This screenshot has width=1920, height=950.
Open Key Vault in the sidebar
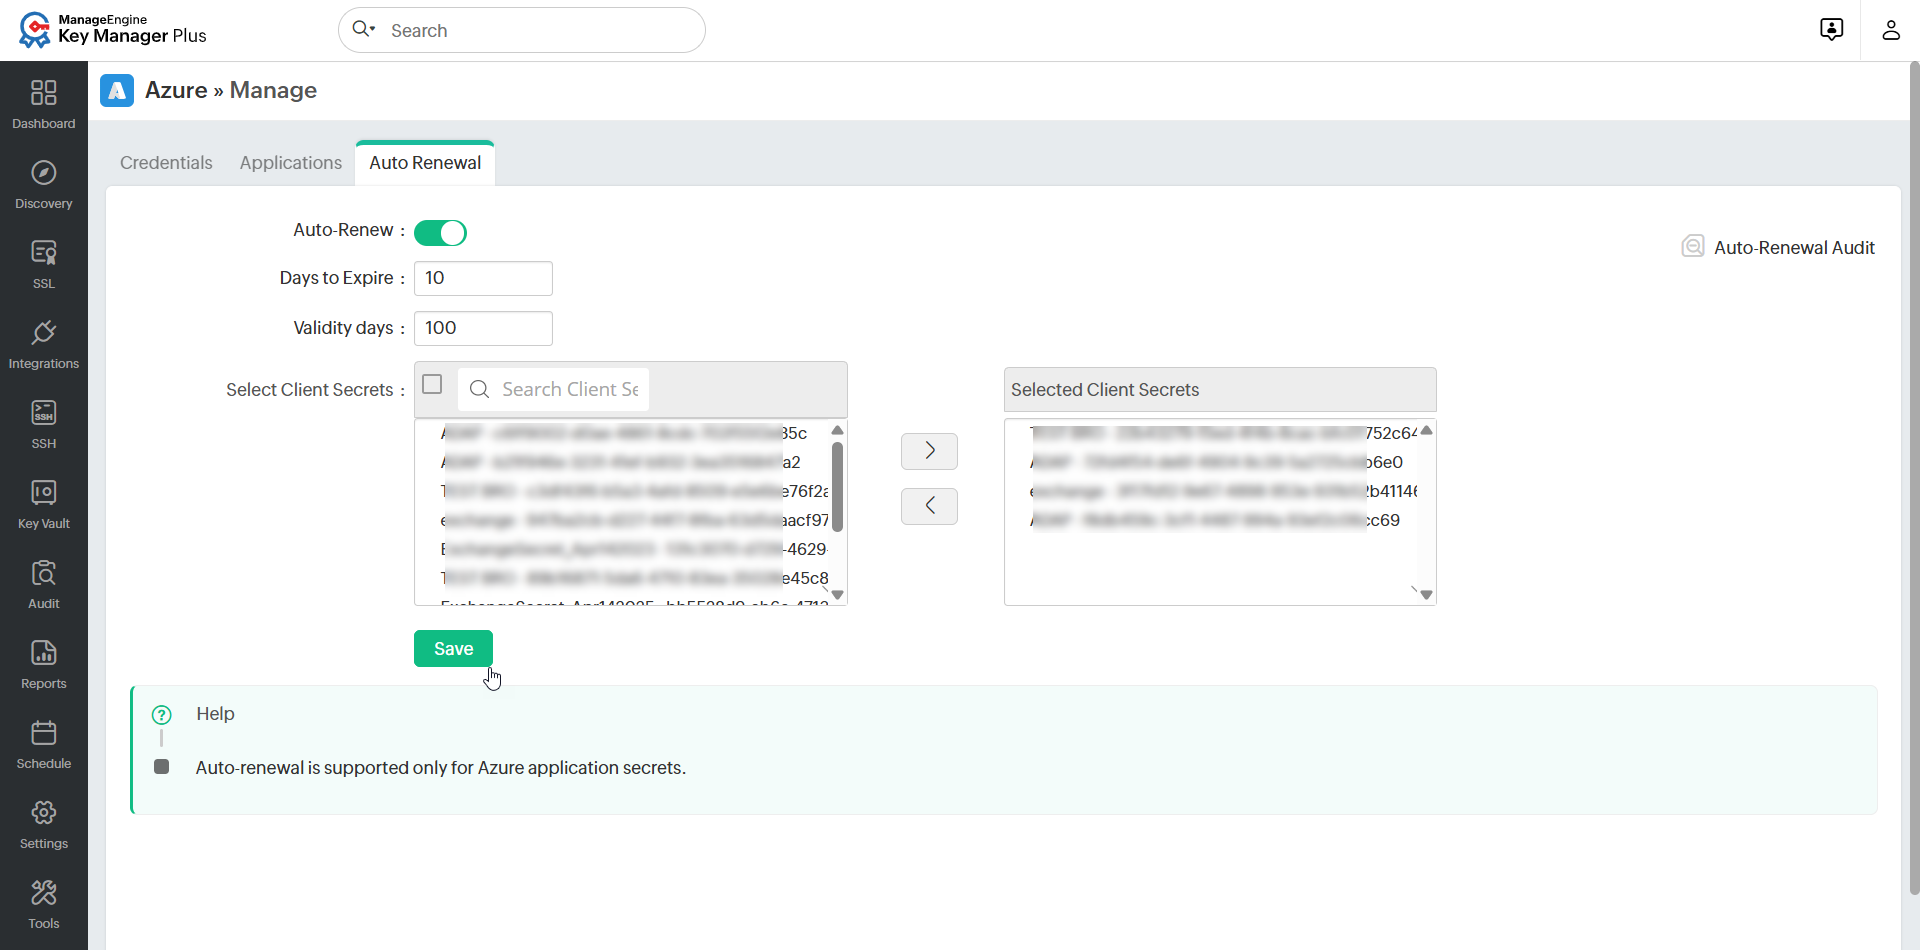point(44,504)
